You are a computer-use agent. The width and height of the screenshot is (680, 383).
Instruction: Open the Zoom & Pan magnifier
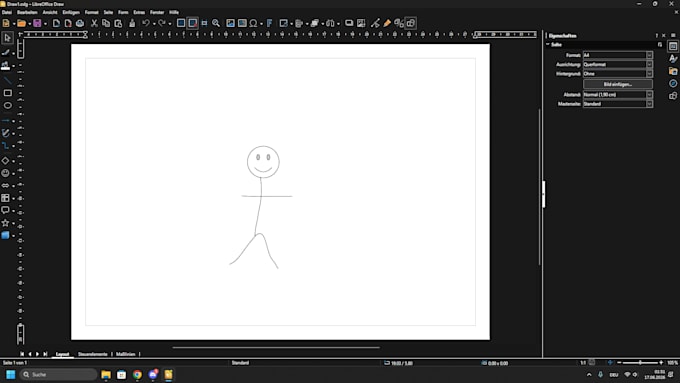point(216,23)
